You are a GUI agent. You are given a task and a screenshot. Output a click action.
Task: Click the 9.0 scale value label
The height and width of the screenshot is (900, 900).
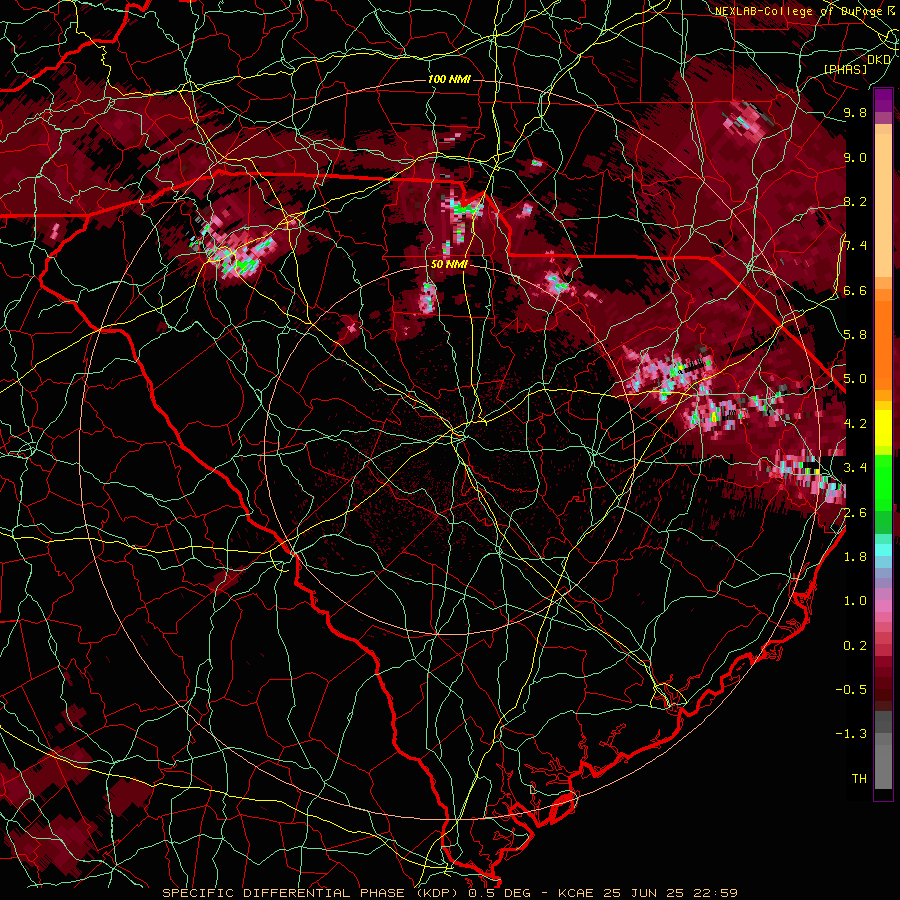coord(855,157)
